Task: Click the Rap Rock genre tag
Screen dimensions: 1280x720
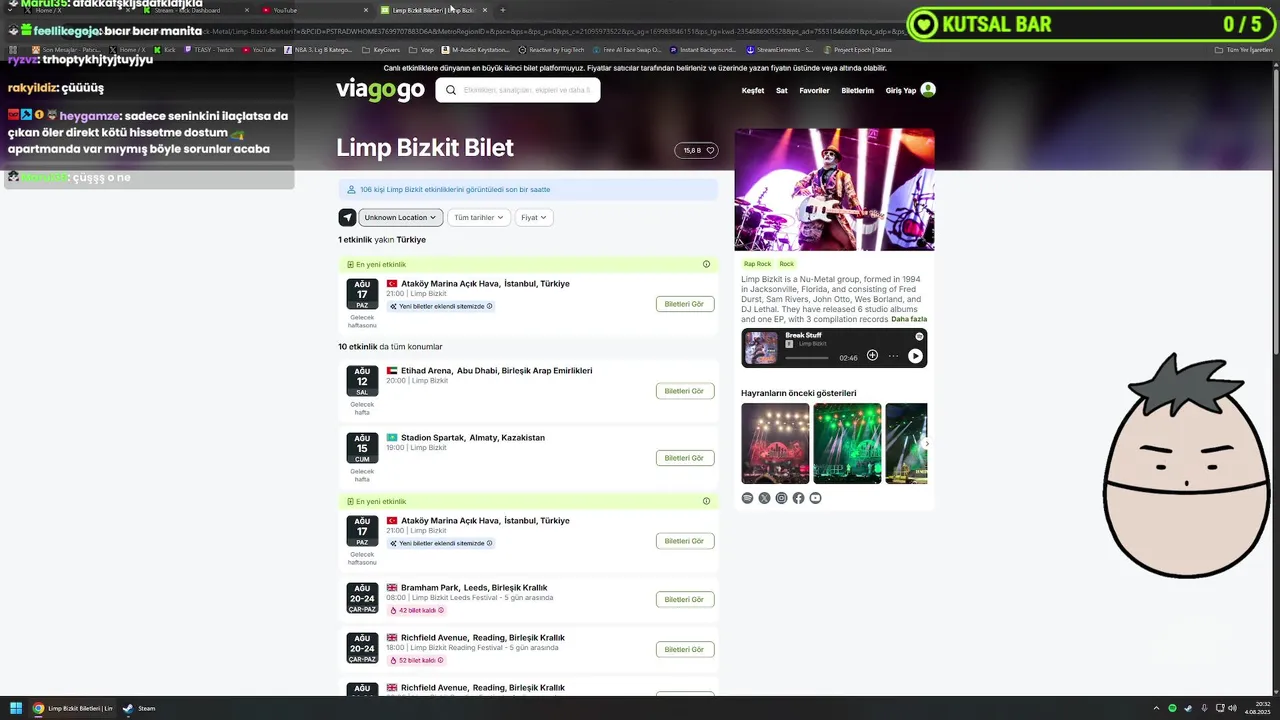Action: click(757, 264)
